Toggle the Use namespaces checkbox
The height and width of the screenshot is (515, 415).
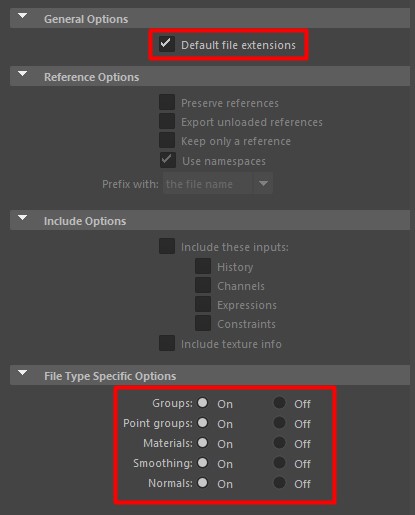pyautogui.click(x=168, y=160)
